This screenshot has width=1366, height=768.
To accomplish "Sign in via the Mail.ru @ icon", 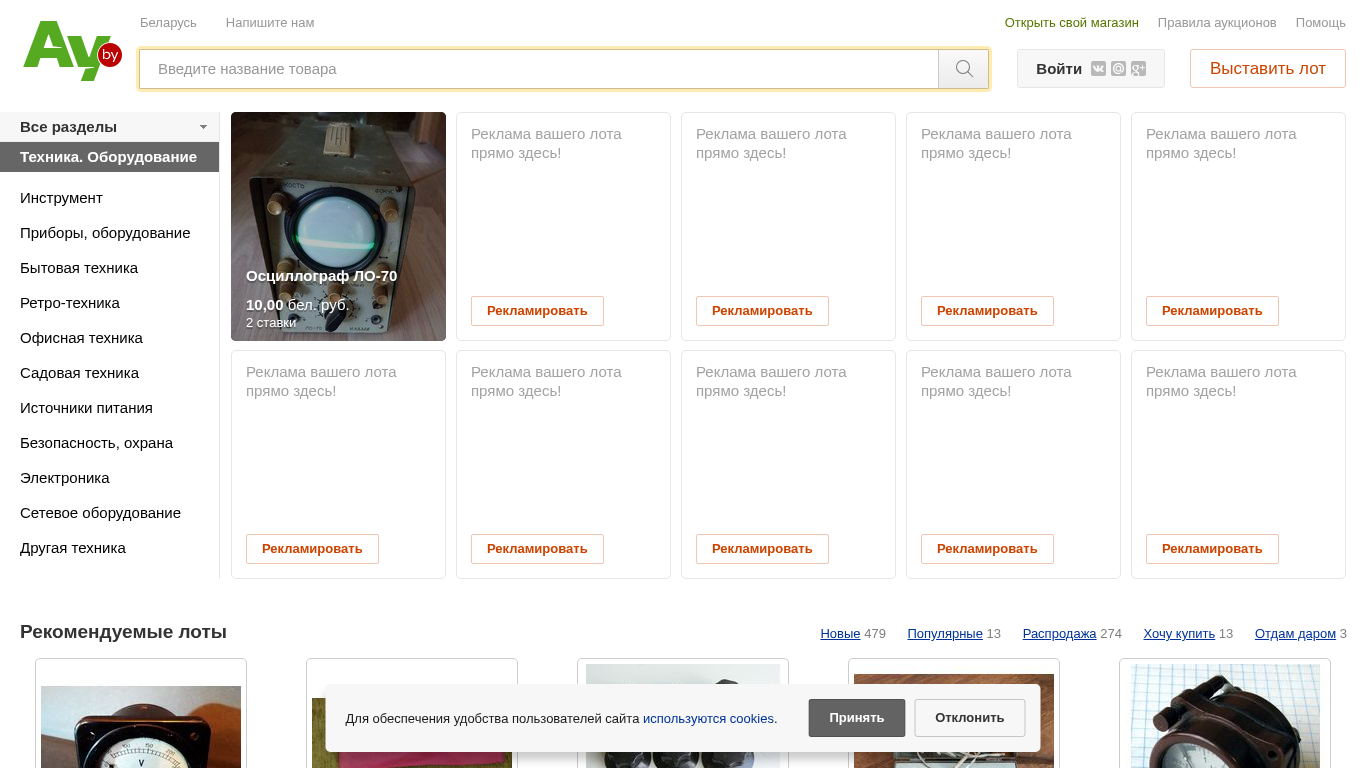I will point(1118,69).
